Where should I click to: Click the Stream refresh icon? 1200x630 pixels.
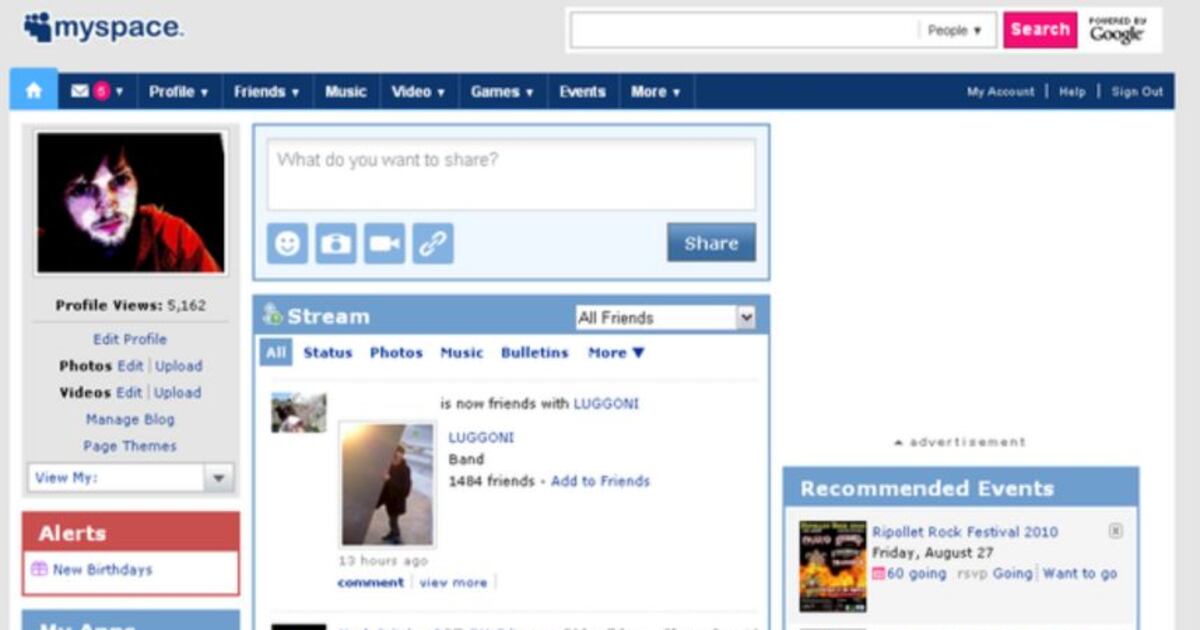point(274,315)
